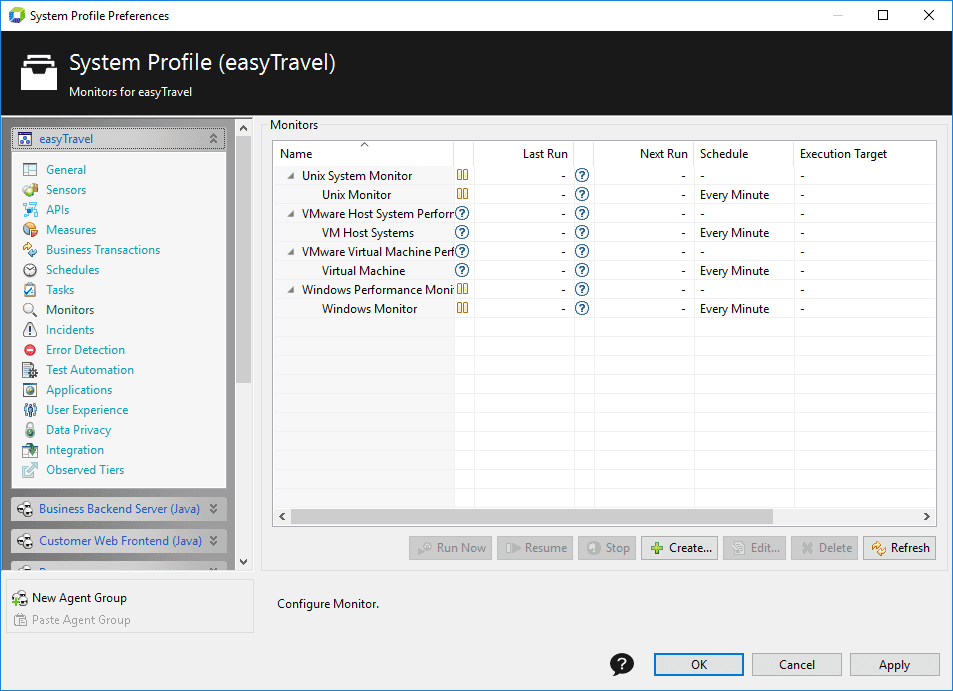The height and width of the screenshot is (691, 953).
Task: Collapse the VMware Host System Performance node
Action: tap(291, 214)
